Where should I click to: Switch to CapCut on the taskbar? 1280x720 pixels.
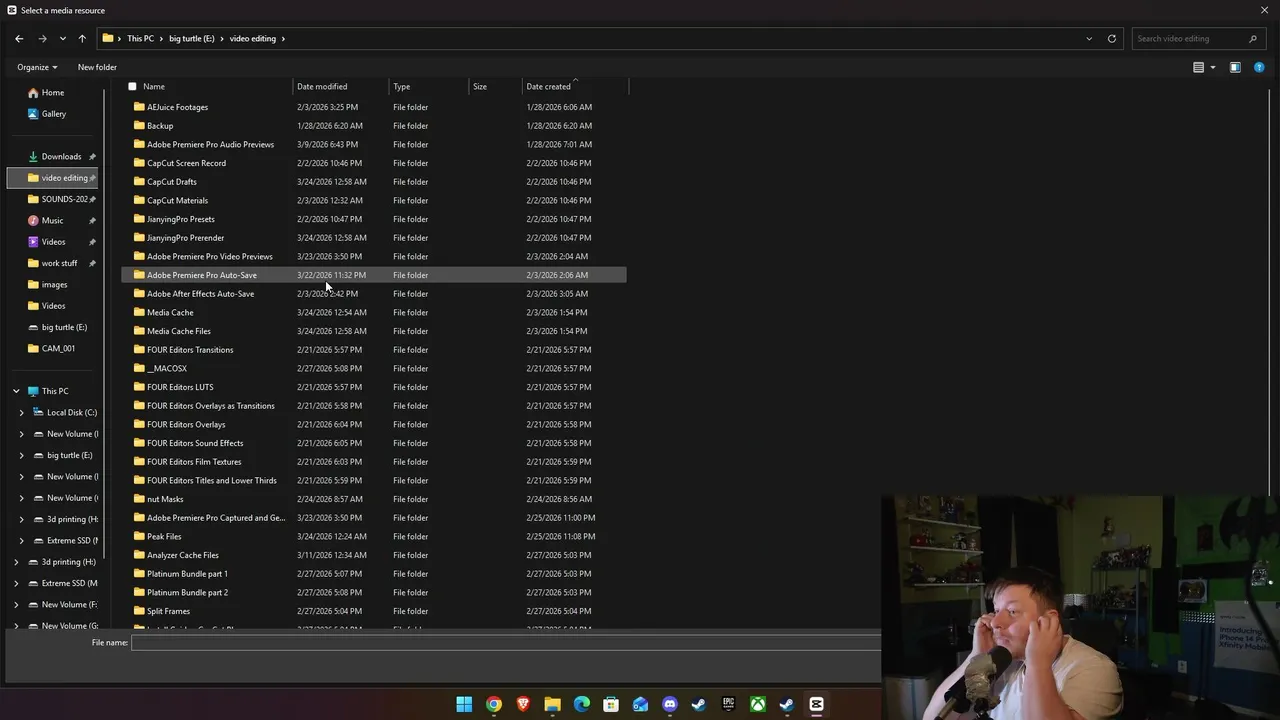pyautogui.click(x=816, y=704)
